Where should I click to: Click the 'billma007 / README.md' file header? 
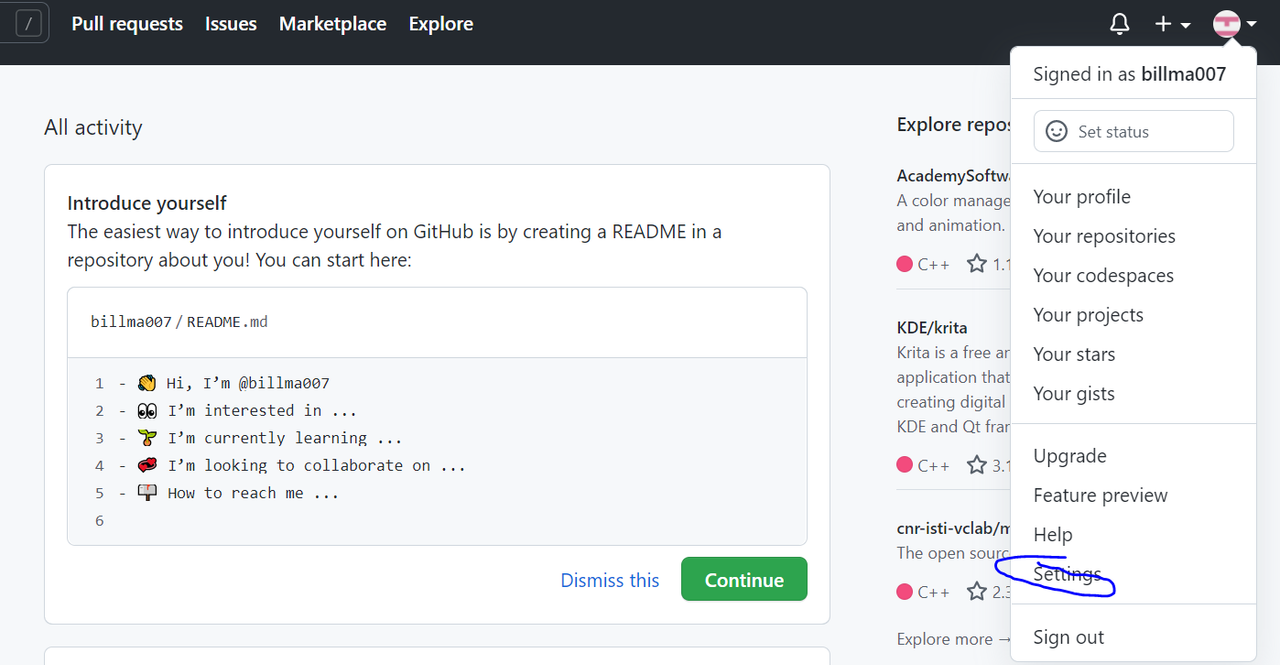[179, 322]
